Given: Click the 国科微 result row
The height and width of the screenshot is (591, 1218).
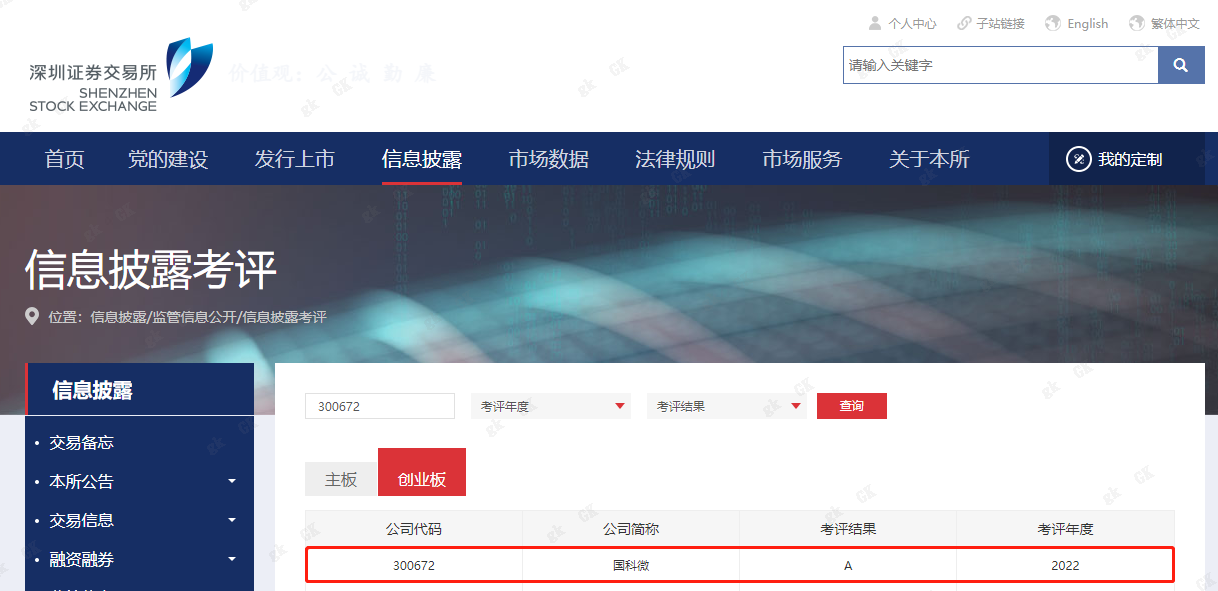Looking at the screenshot, I should pyautogui.click(x=632, y=565).
